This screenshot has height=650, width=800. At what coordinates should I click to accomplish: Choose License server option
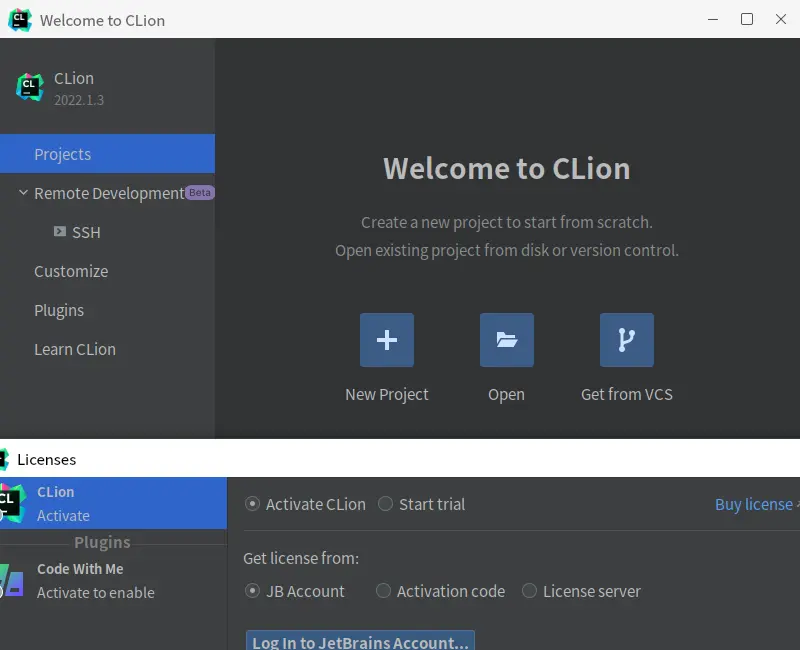[529, 591]
